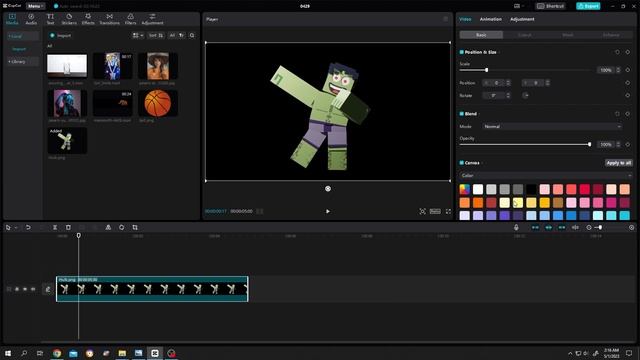Select the Mask sub-tab
The width and height of the screenshot is (640, 360).
tap(568, 35)
